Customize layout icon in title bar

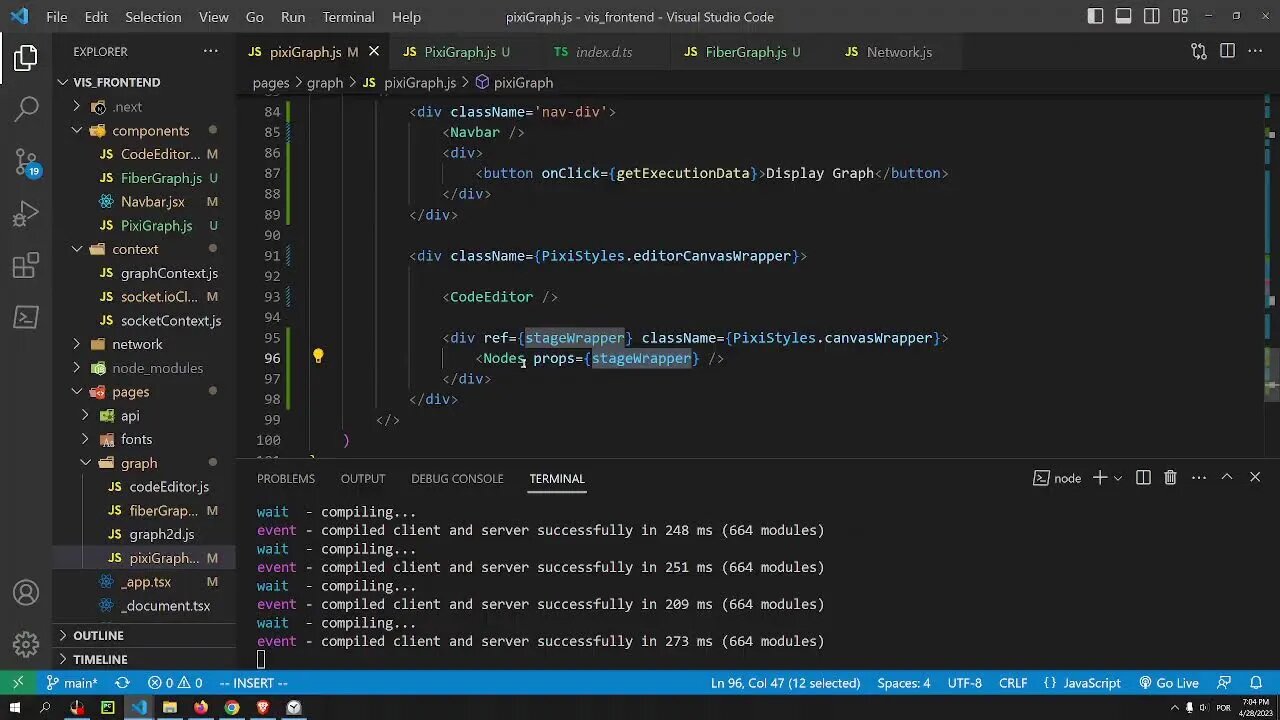1180,16
